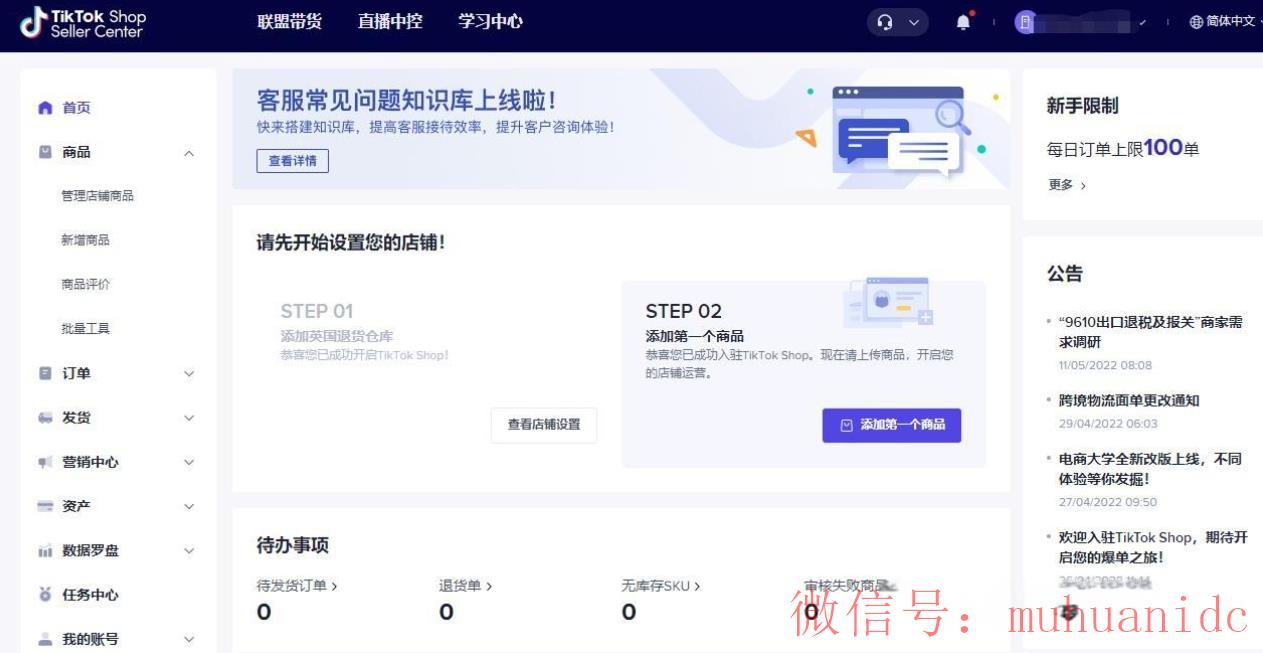
Task: Select 管理店铺商品 in sidebar
Action: point(97,196)
